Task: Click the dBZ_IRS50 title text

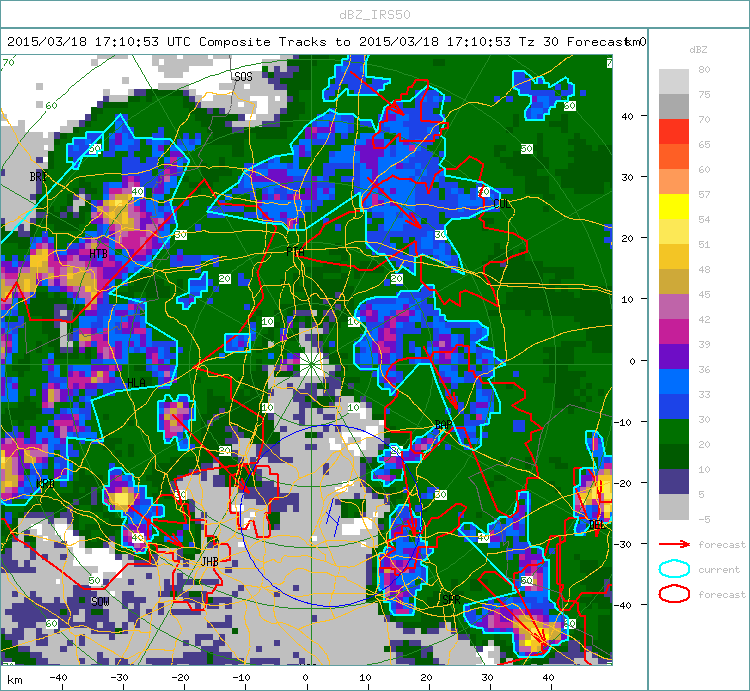Action: [x=375, y=15]
